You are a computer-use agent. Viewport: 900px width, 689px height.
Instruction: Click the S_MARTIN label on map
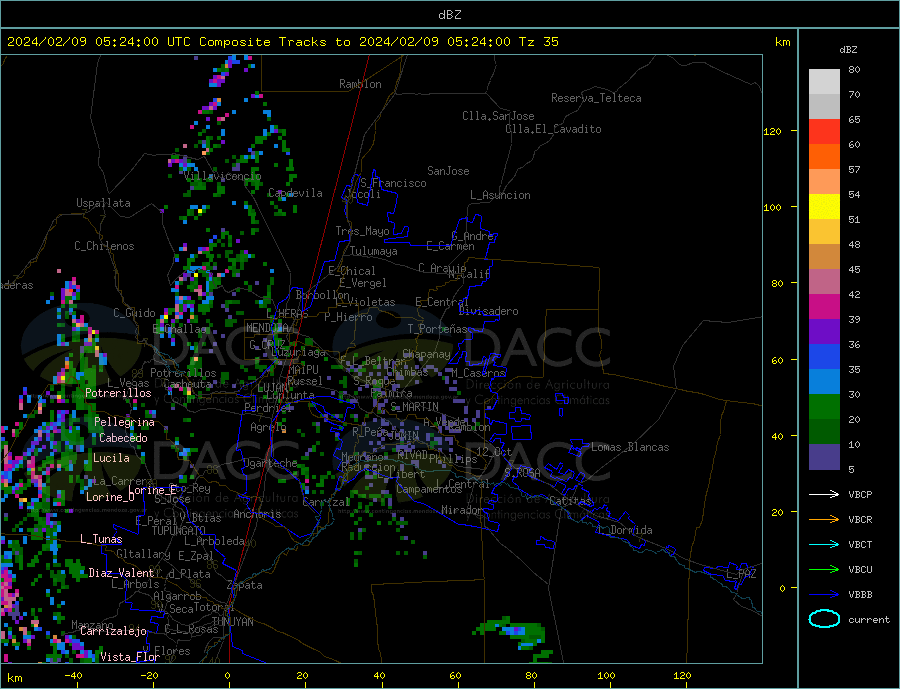point(414,407)
